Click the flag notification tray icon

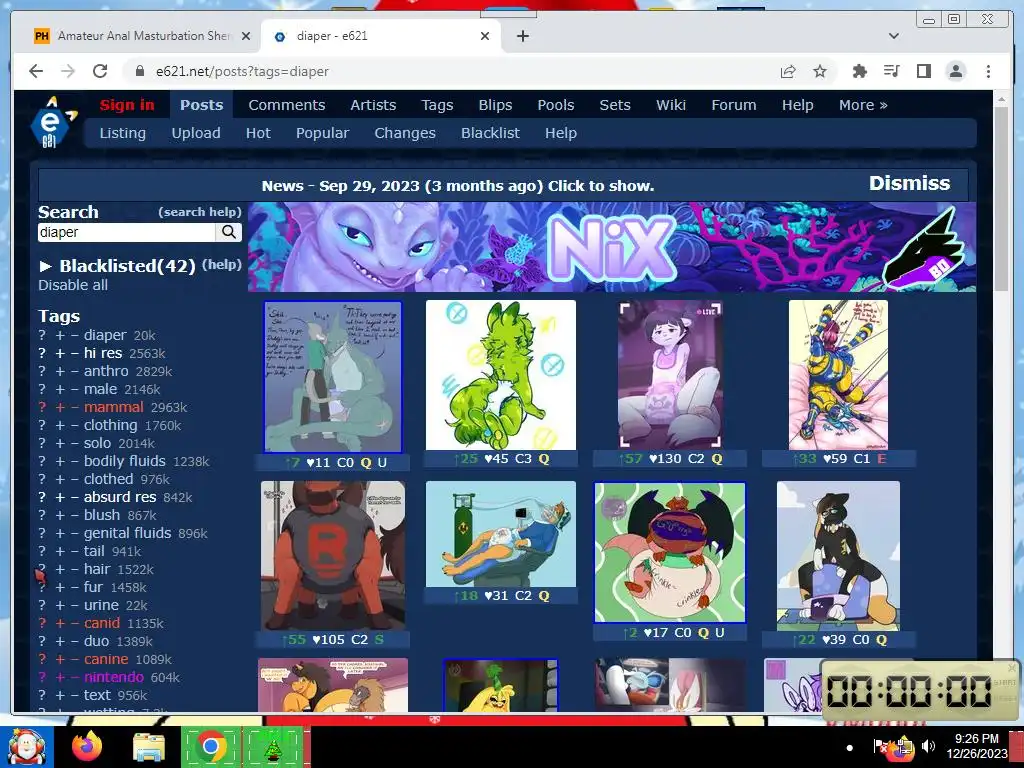click(x=880, y=746)
